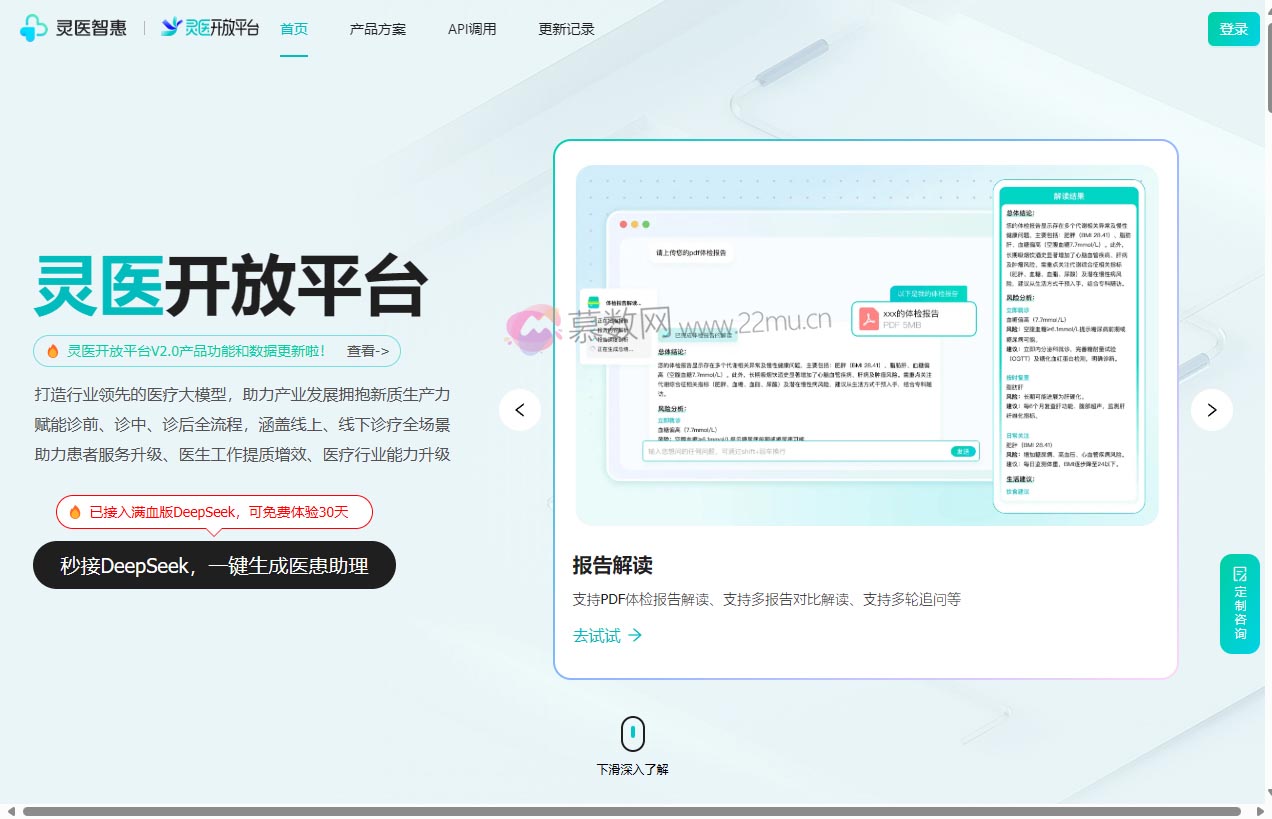The image size is (1272, 819).
Task: Click the flame icon beside V2.0 update notice
Action: tap(53, 351)
